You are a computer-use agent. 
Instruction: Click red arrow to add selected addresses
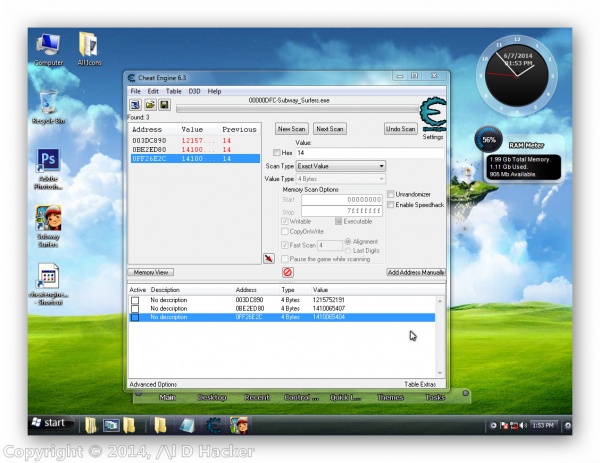pyautogui.click(x=268, y=258)
